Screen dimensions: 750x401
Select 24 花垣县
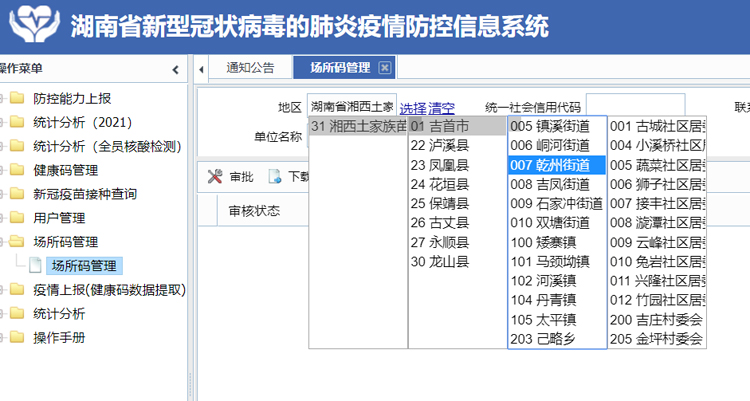tap(458, 184)
